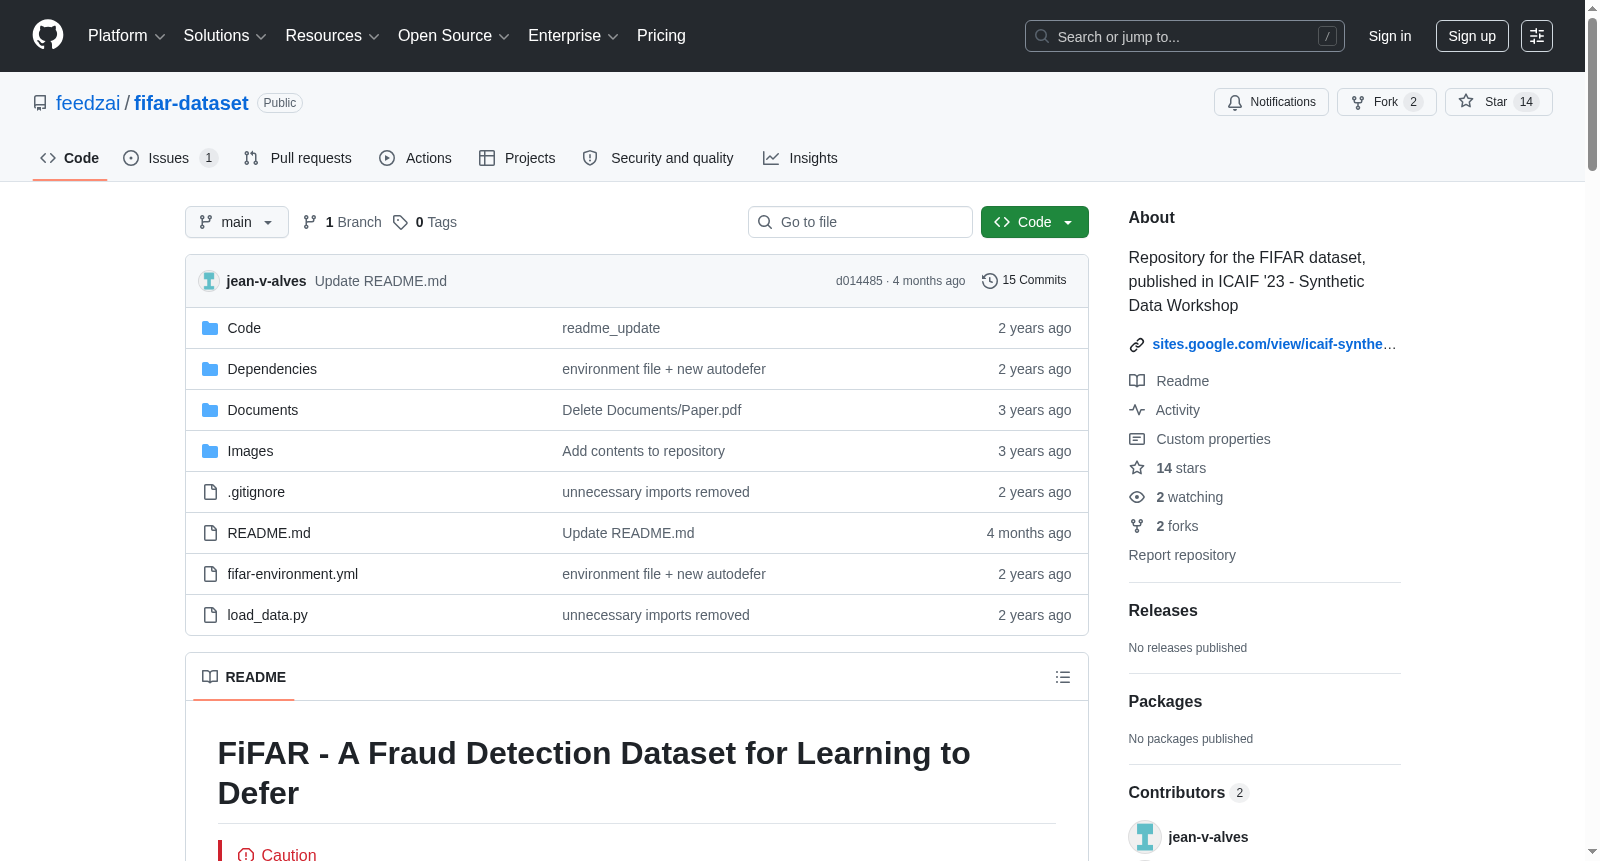Open the fifar-dataset repository name link
Image resolution: width=1600 pixels, height=861 pixels.
coord(191,103)
